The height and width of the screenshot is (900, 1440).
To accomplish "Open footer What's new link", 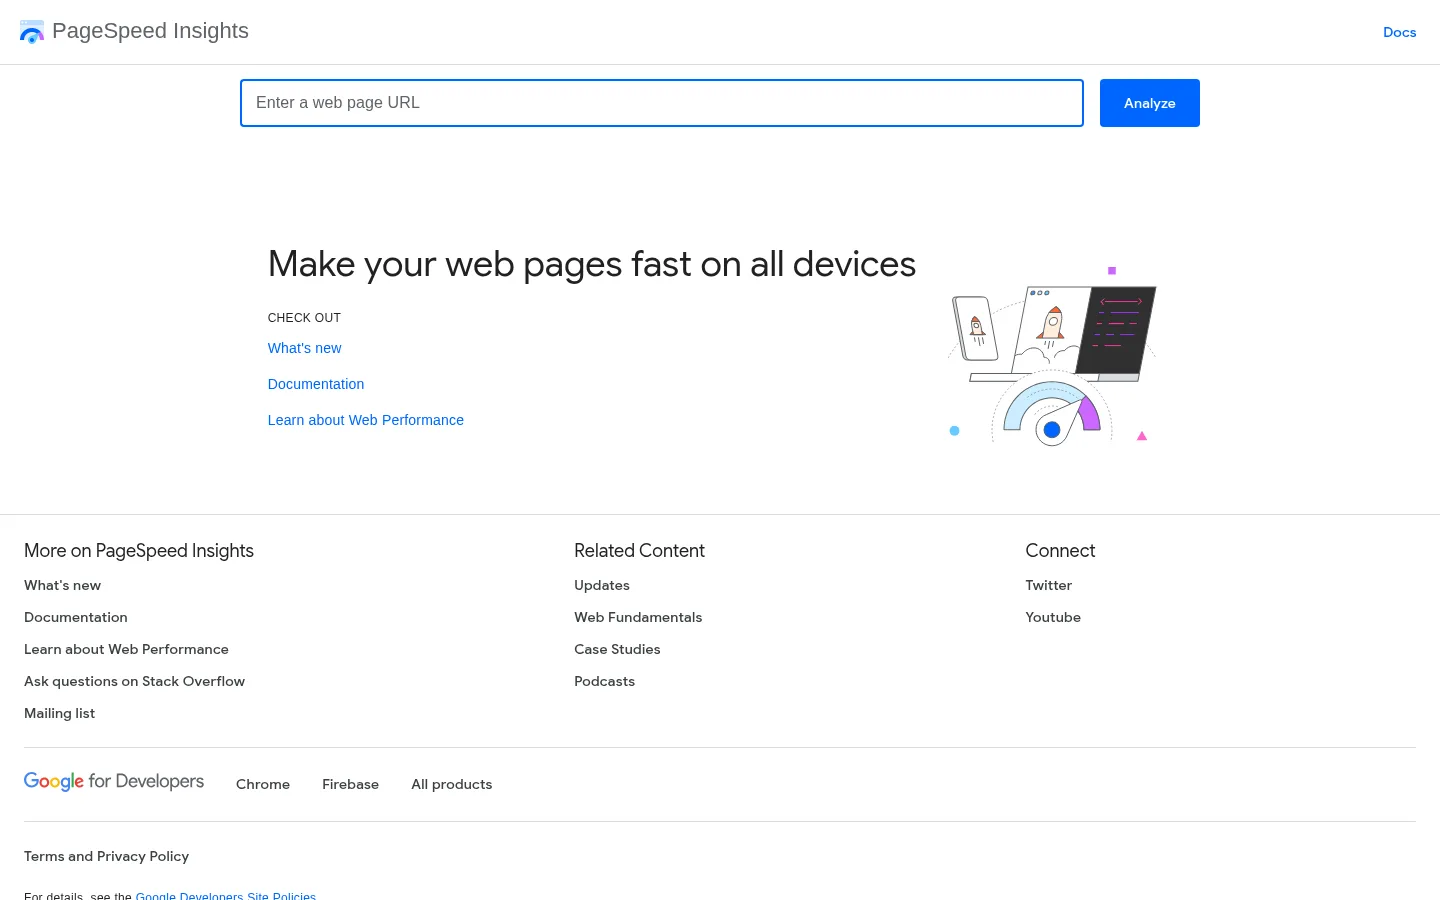I will [62, 585].
